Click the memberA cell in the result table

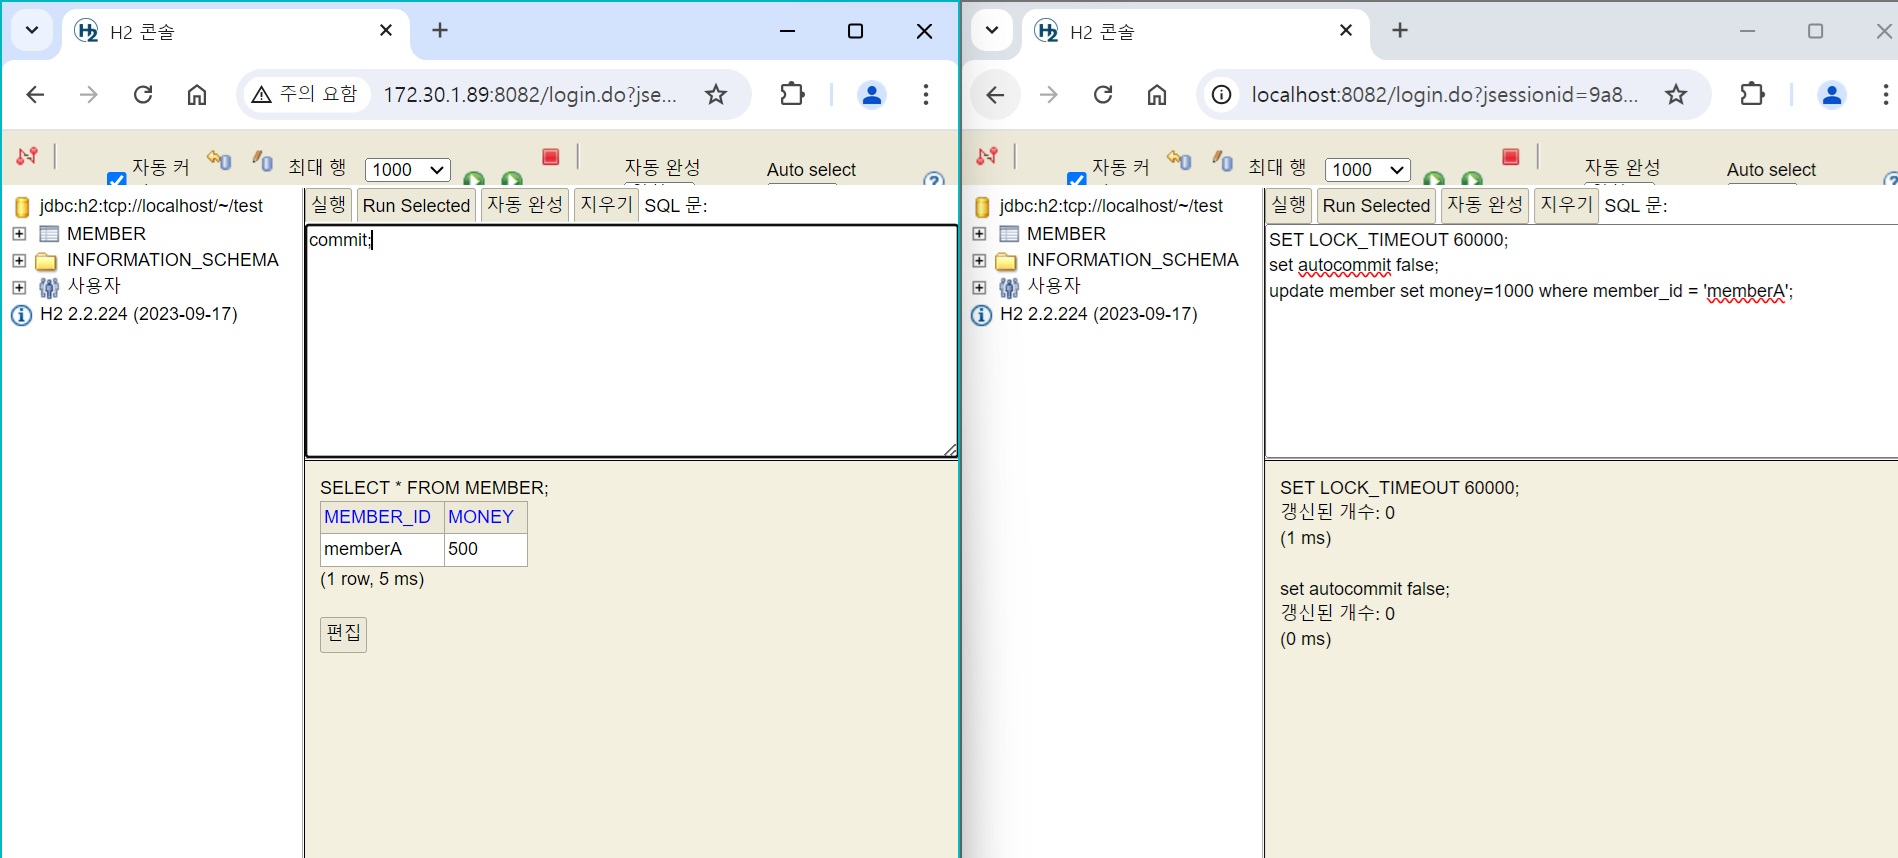point(382,549)
